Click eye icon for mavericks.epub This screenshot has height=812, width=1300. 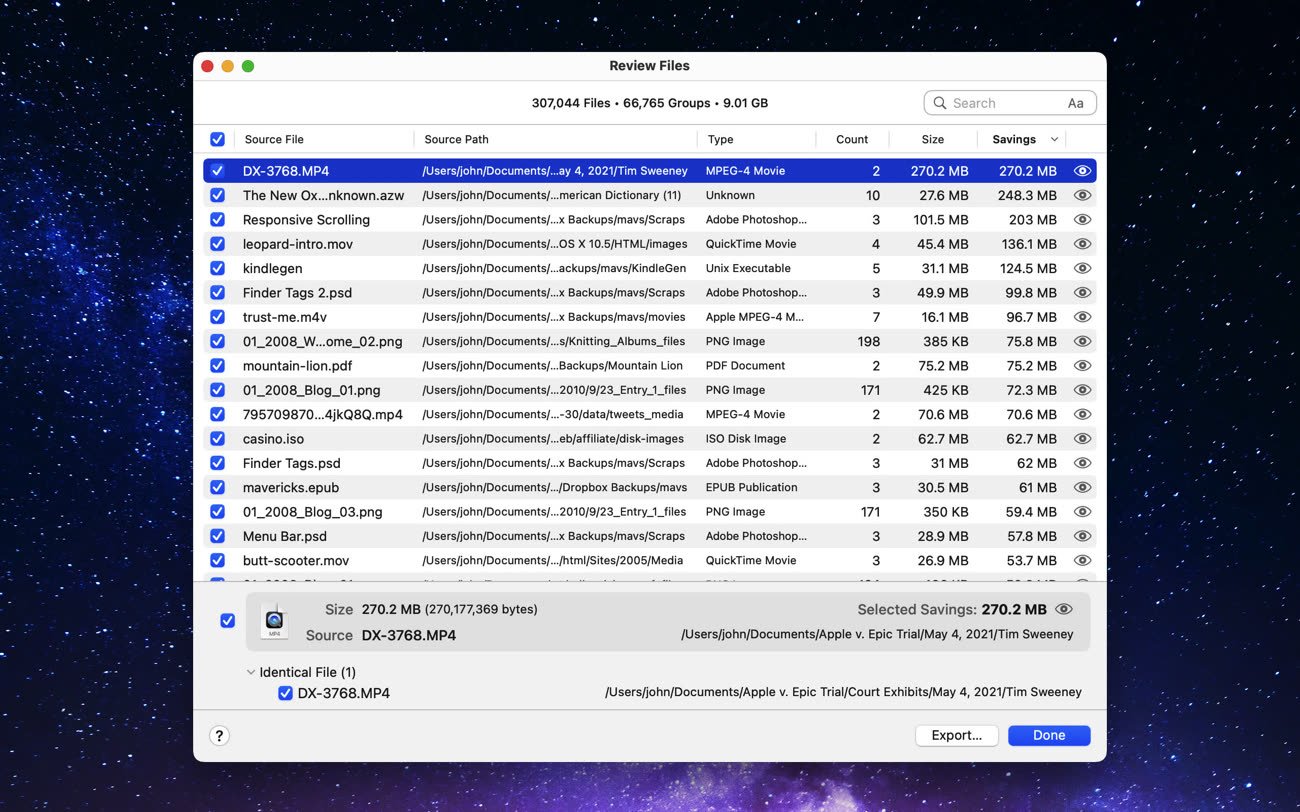click(1081, 487)
